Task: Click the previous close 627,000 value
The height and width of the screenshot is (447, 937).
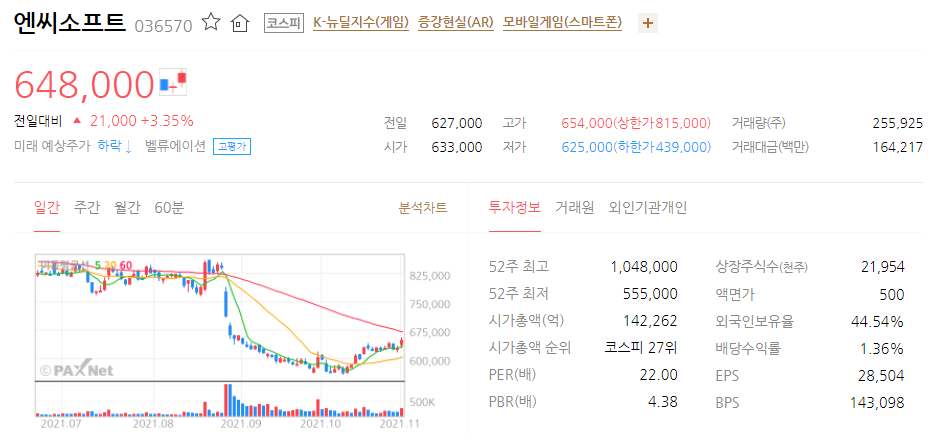Action: coord(457,123)
